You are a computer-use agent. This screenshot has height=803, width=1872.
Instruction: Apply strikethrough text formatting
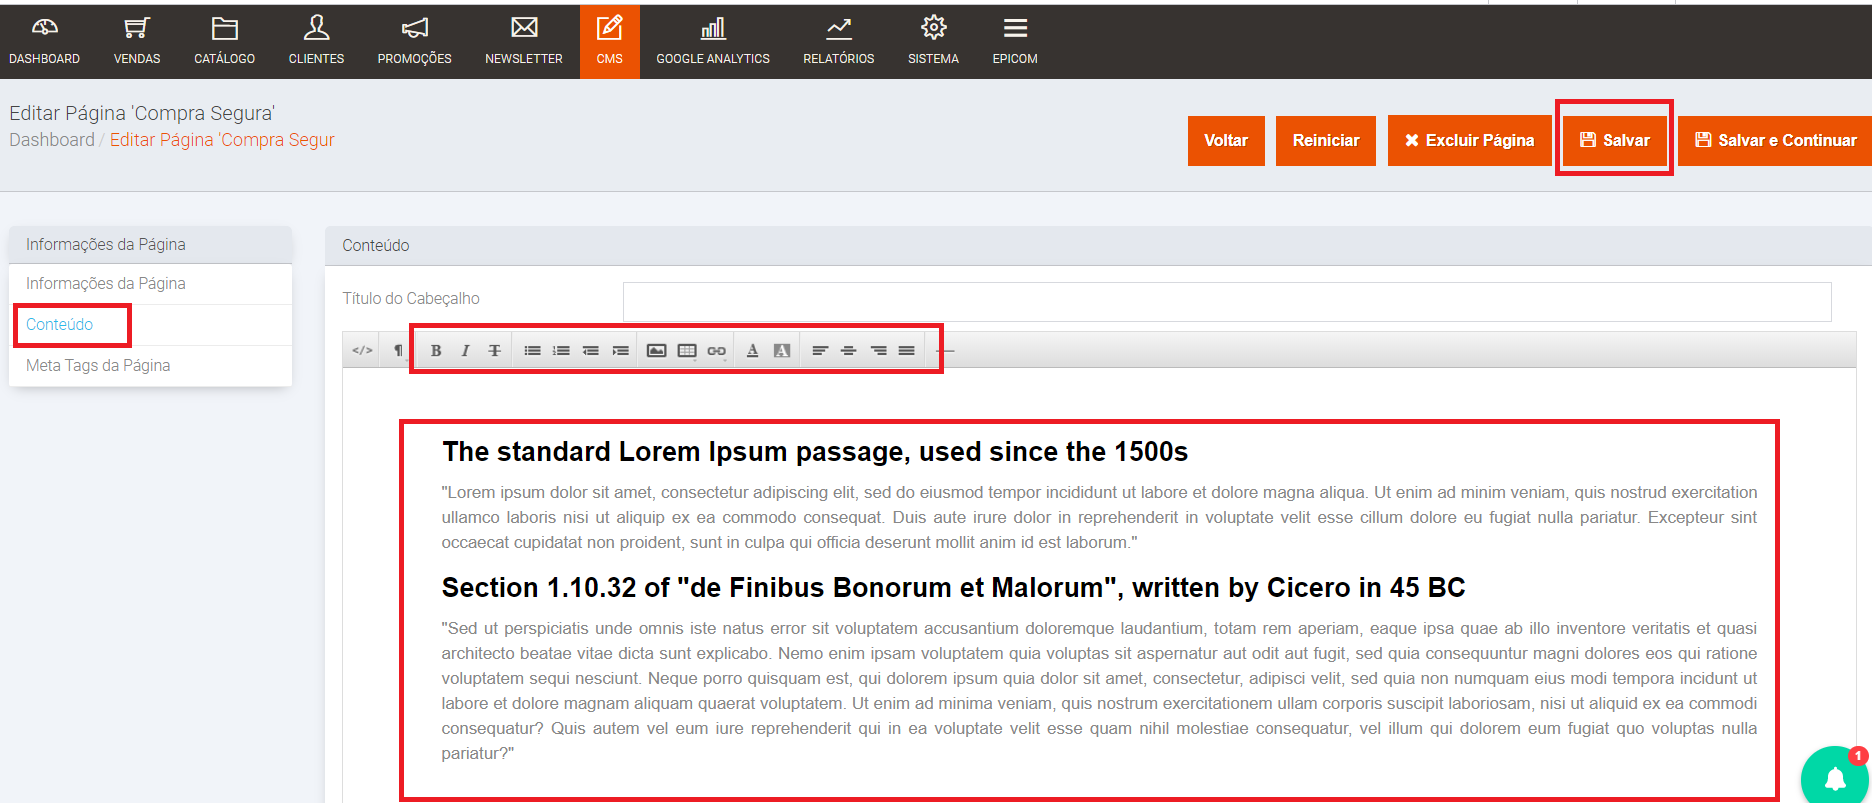tap(494, 351)
